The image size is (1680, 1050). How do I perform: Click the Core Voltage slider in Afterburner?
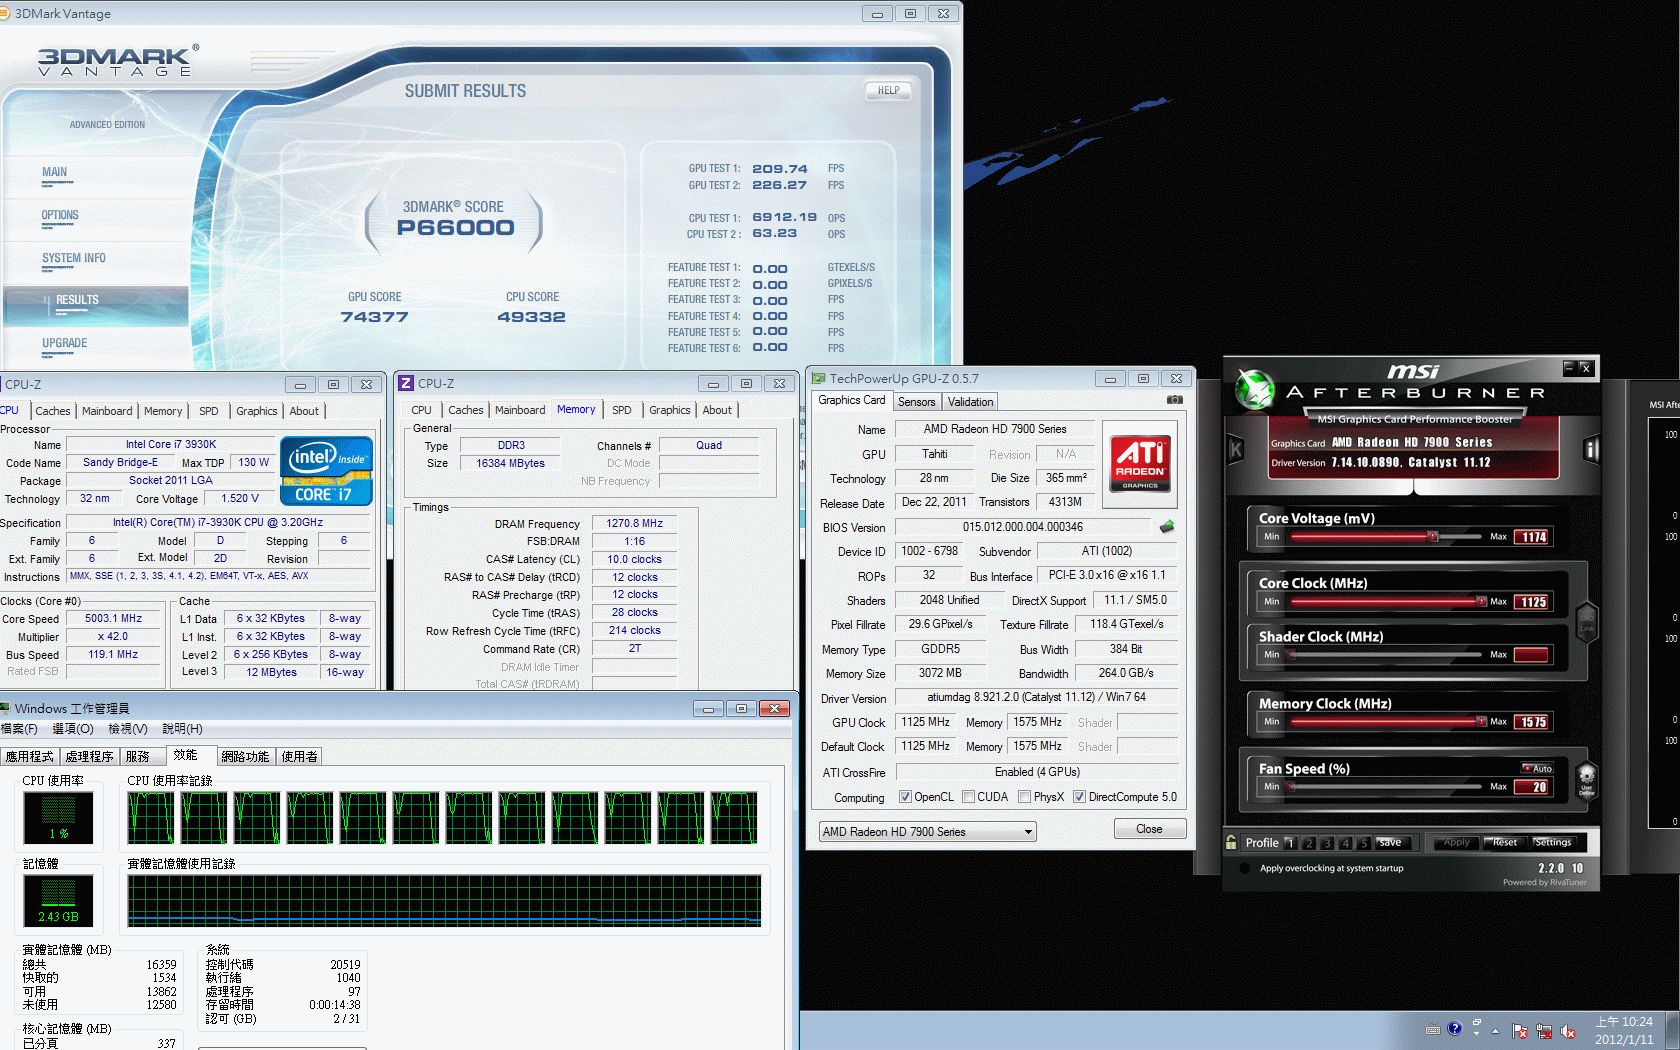coord(1386,537)
